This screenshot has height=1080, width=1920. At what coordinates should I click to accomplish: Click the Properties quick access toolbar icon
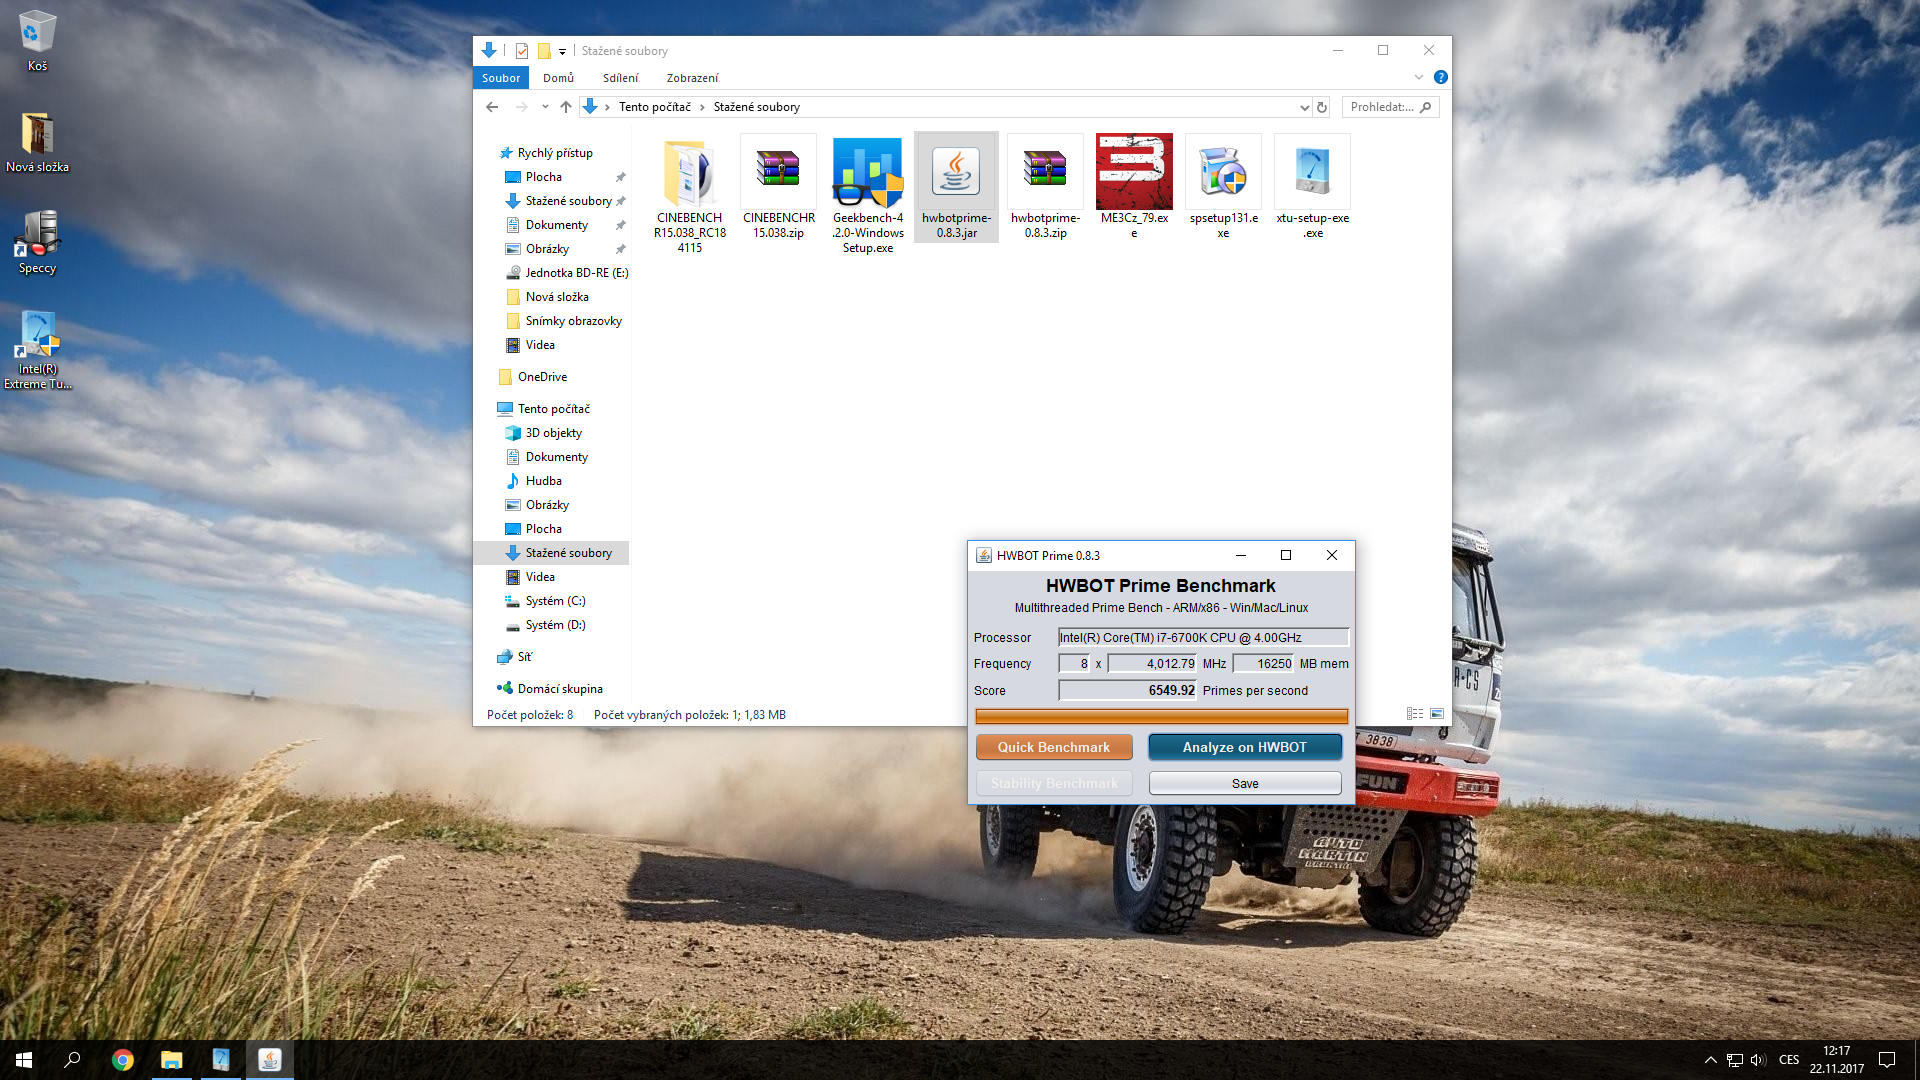(522, 51)
